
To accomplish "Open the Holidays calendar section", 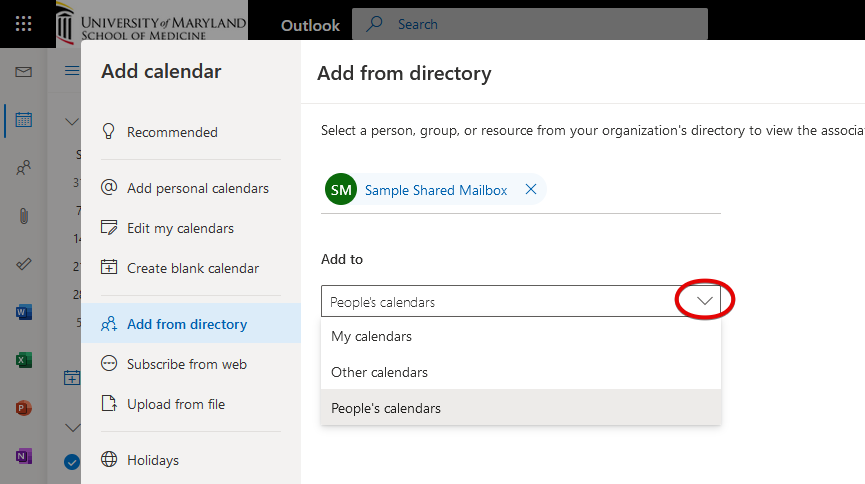I will (x=152, y=460).
